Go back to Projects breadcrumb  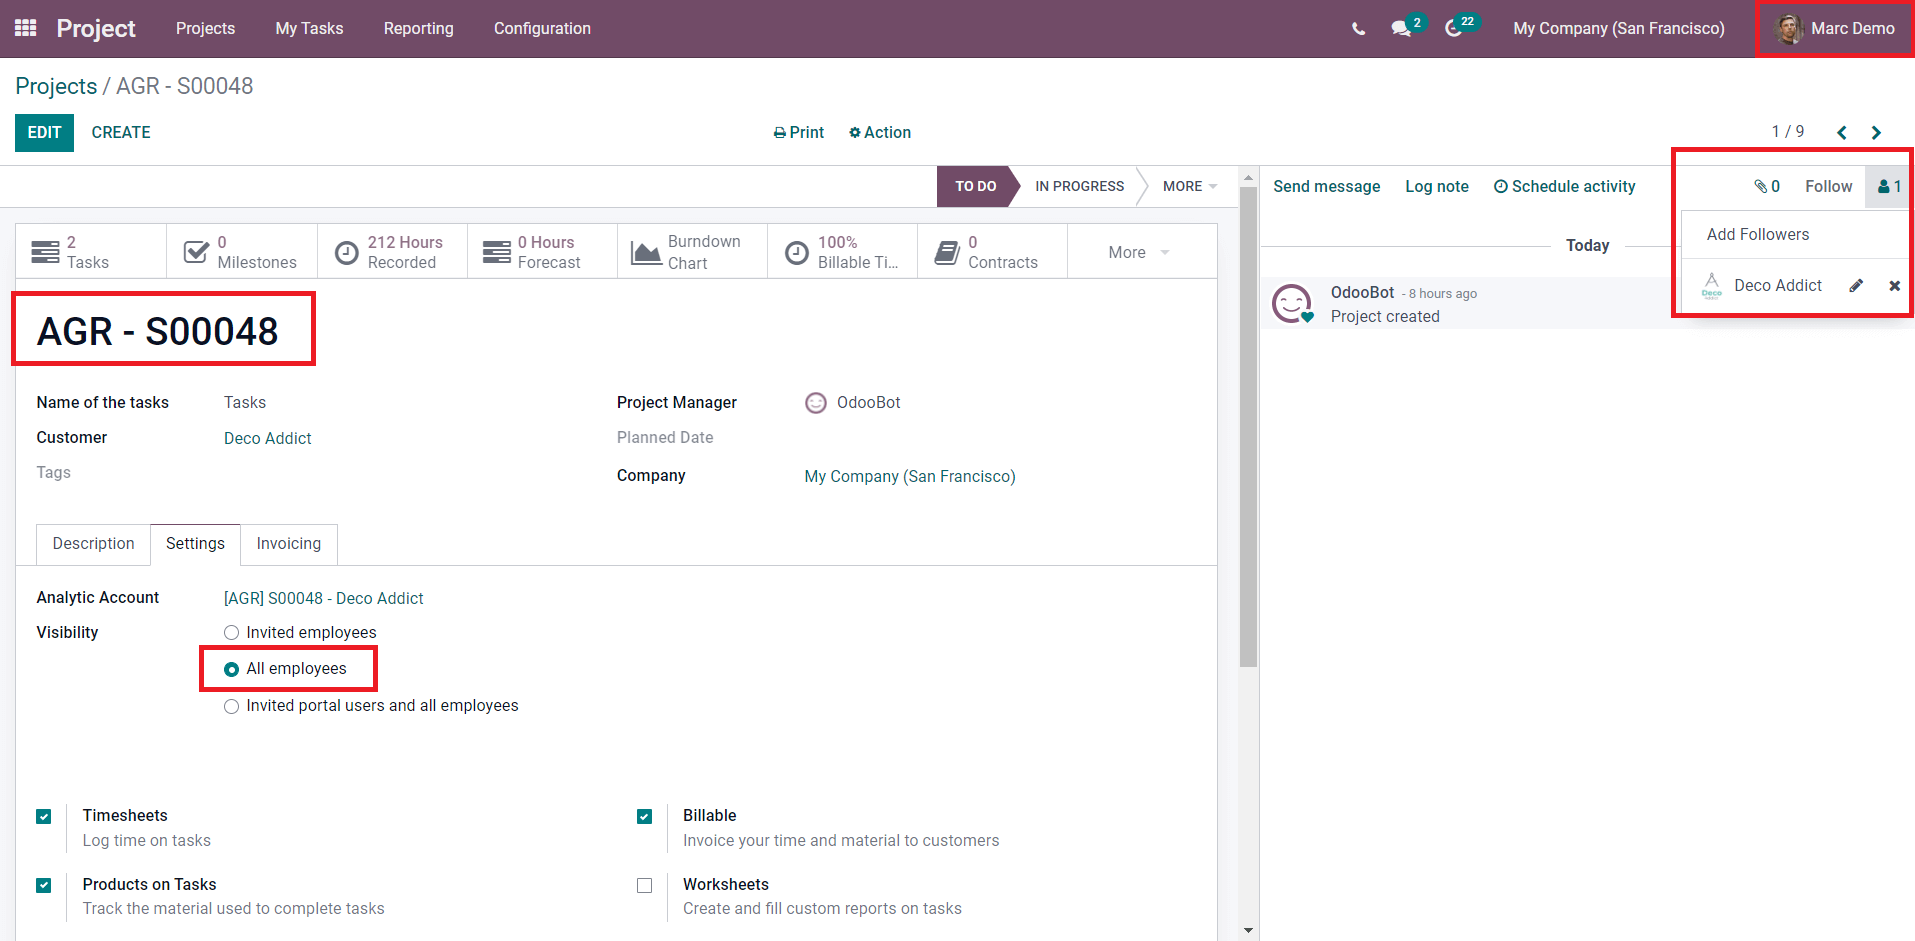(56, 86)
